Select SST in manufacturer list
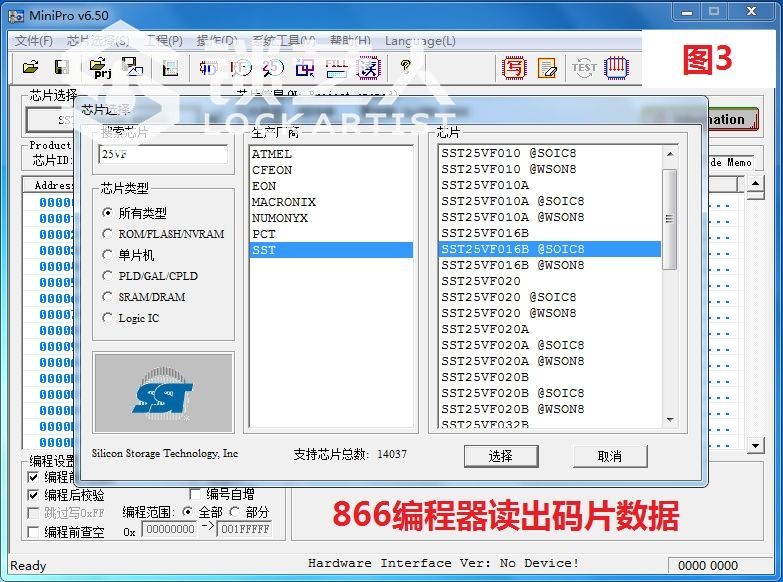The image size is (783, 582). click(331, 250)
